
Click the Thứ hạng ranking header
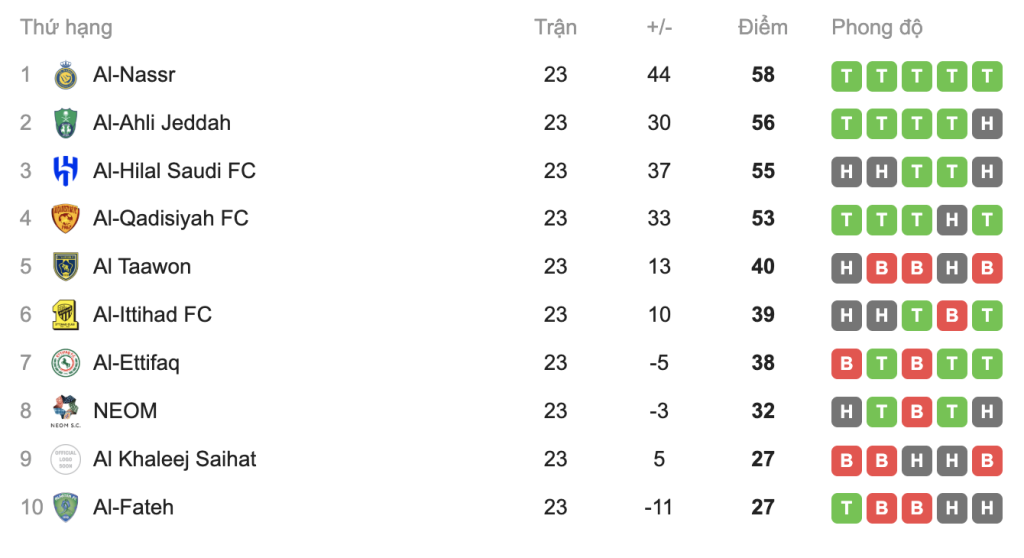[x=66, y=27]
